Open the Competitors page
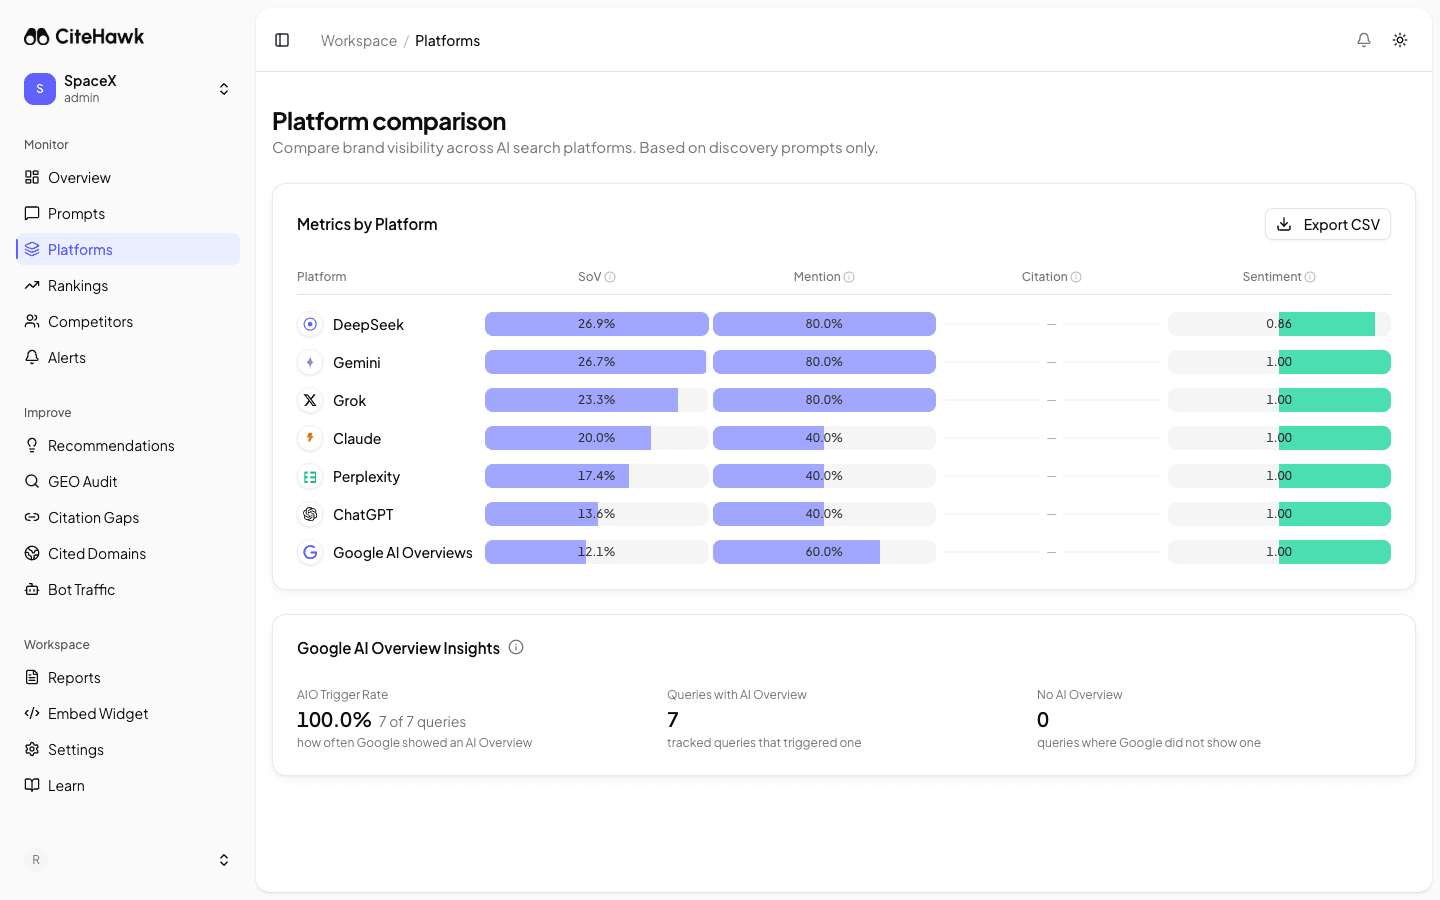The image size is (1440, 900). 128,321
